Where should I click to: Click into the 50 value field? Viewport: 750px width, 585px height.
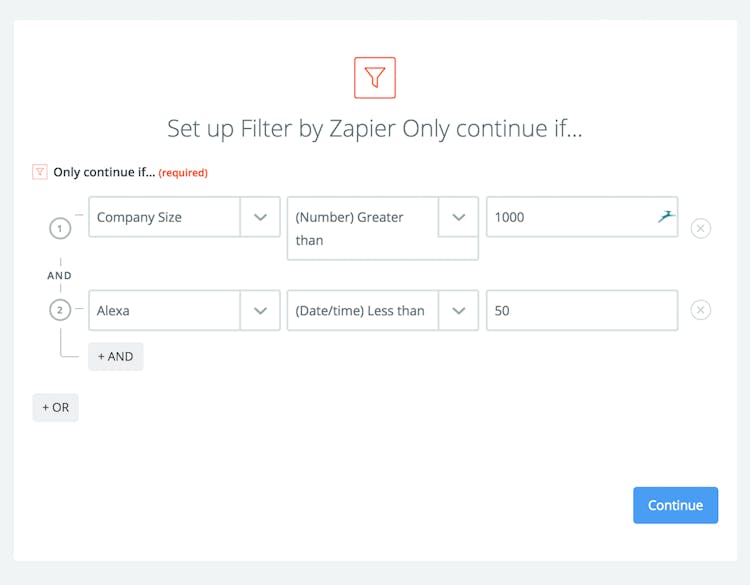pos(582,310)
